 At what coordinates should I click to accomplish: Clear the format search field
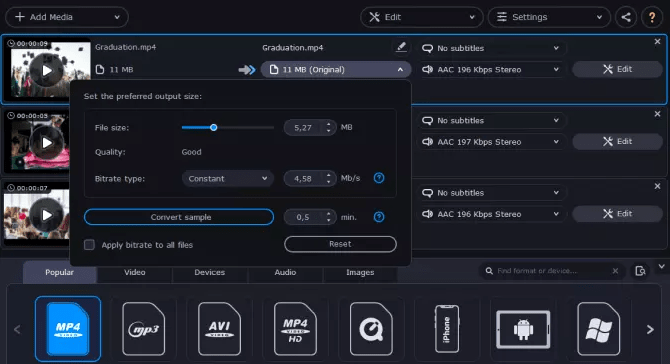click(615, 271)
